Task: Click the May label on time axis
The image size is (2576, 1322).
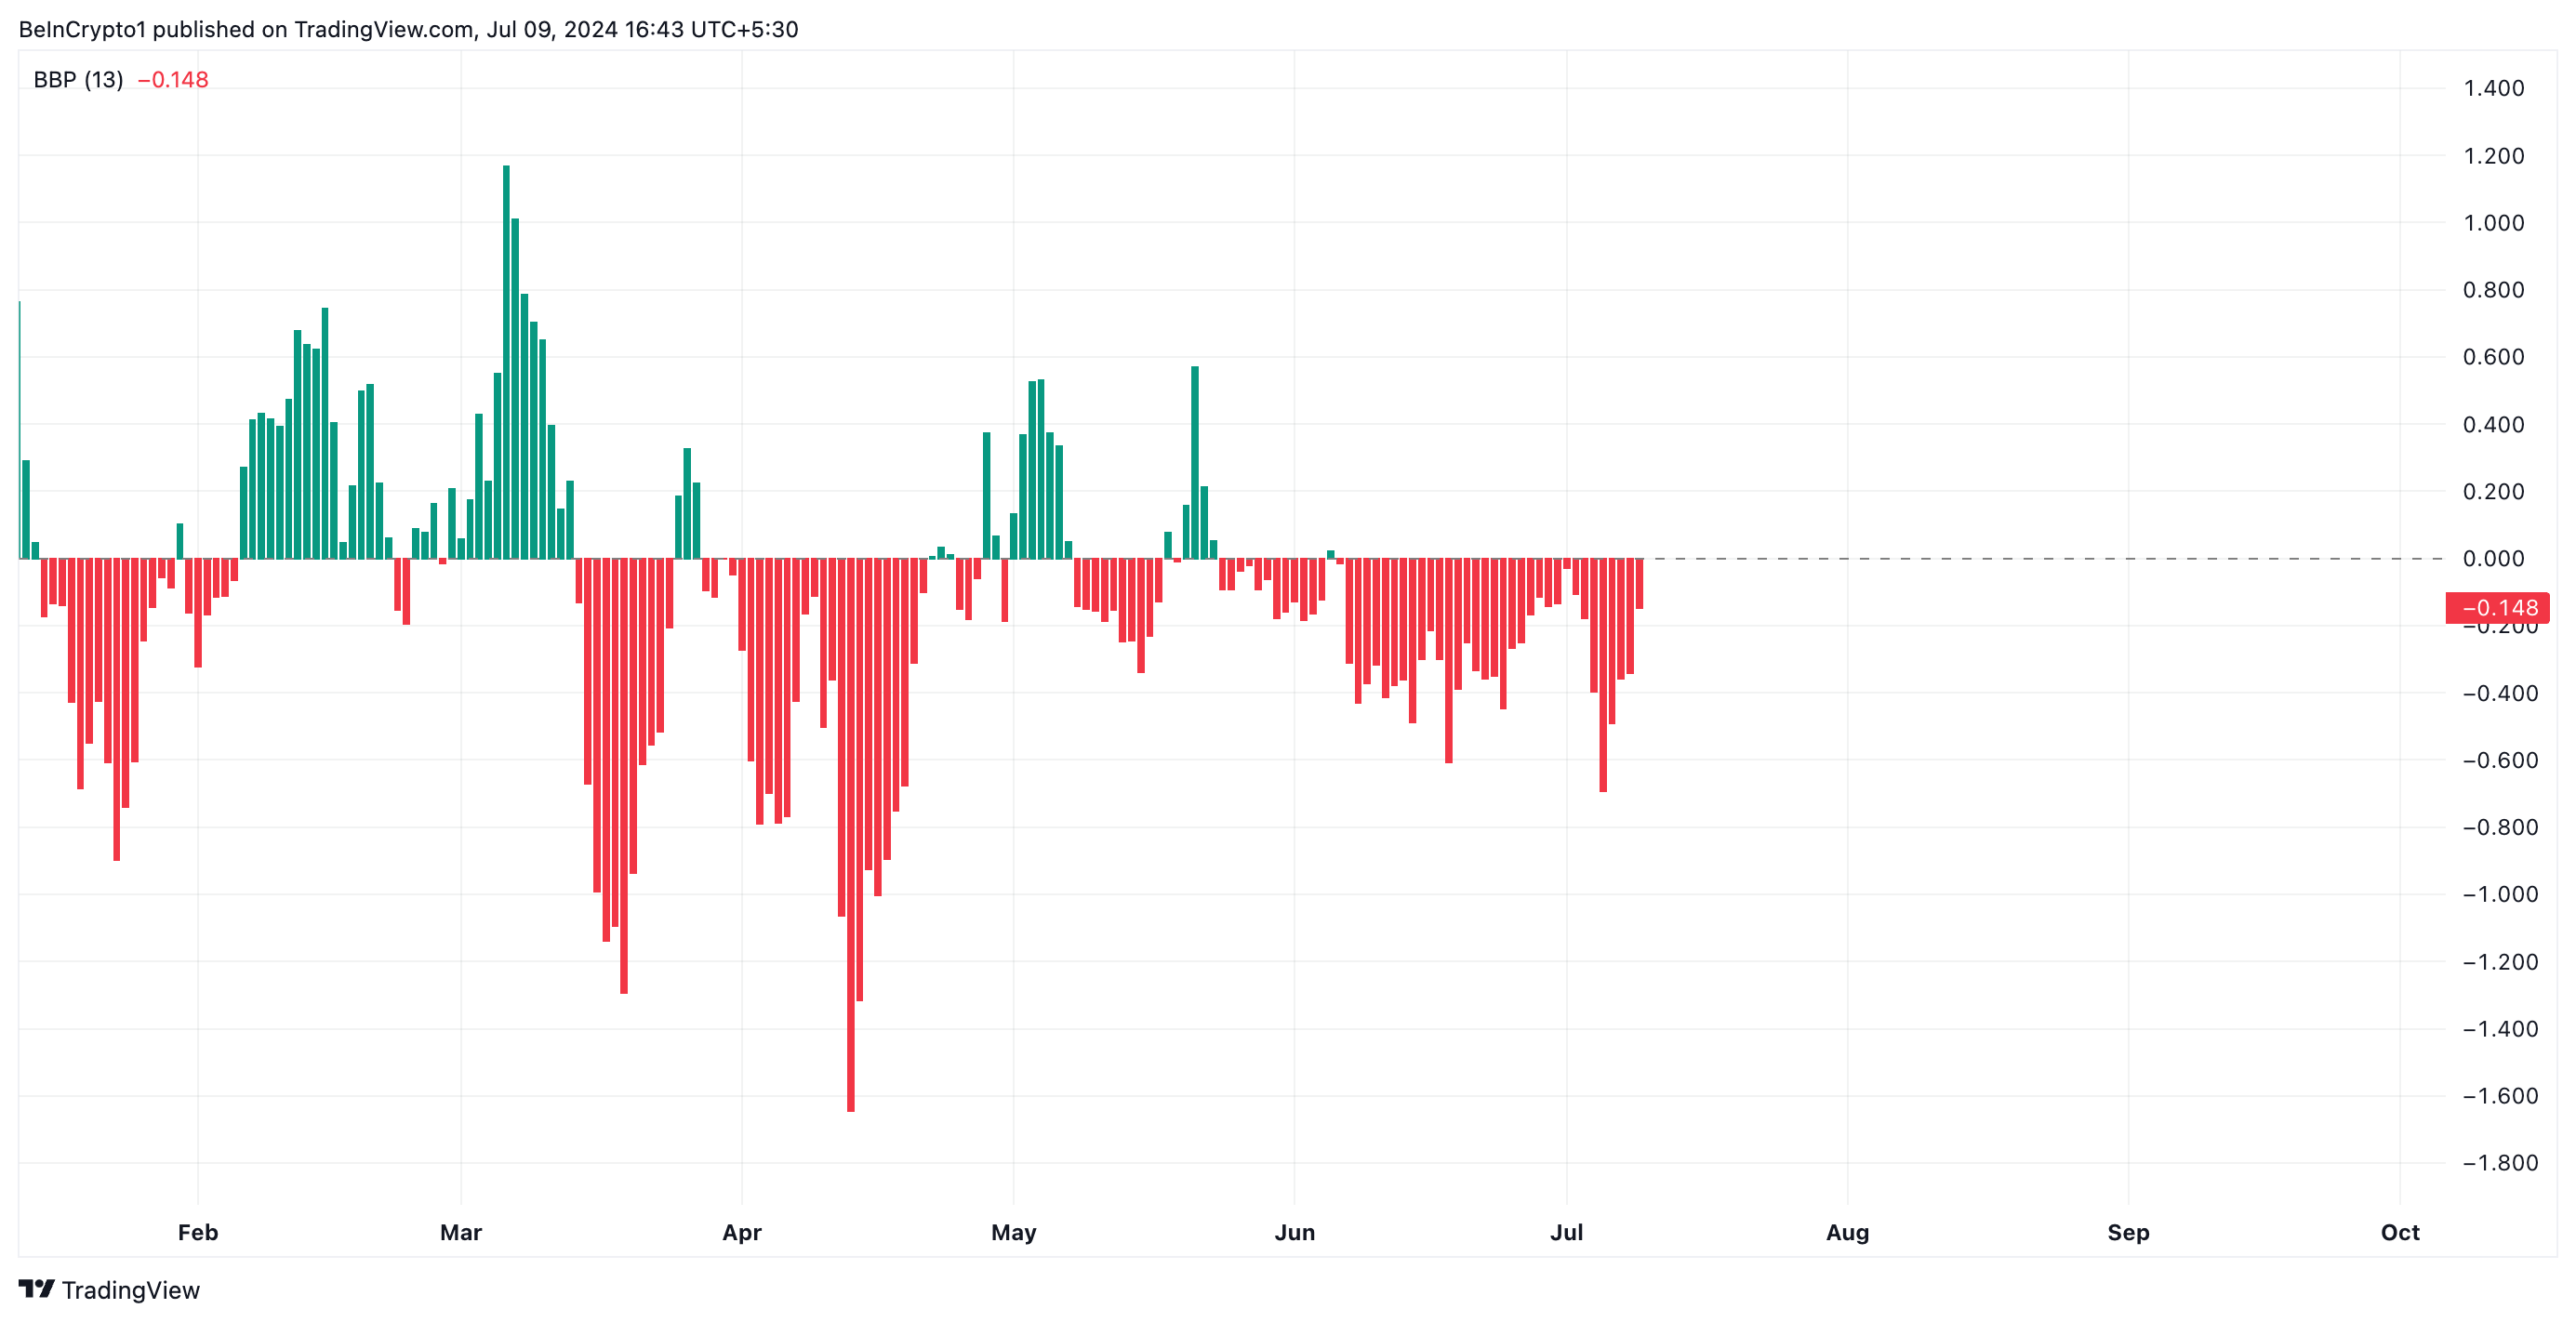Action: tap(1013, 1232)
